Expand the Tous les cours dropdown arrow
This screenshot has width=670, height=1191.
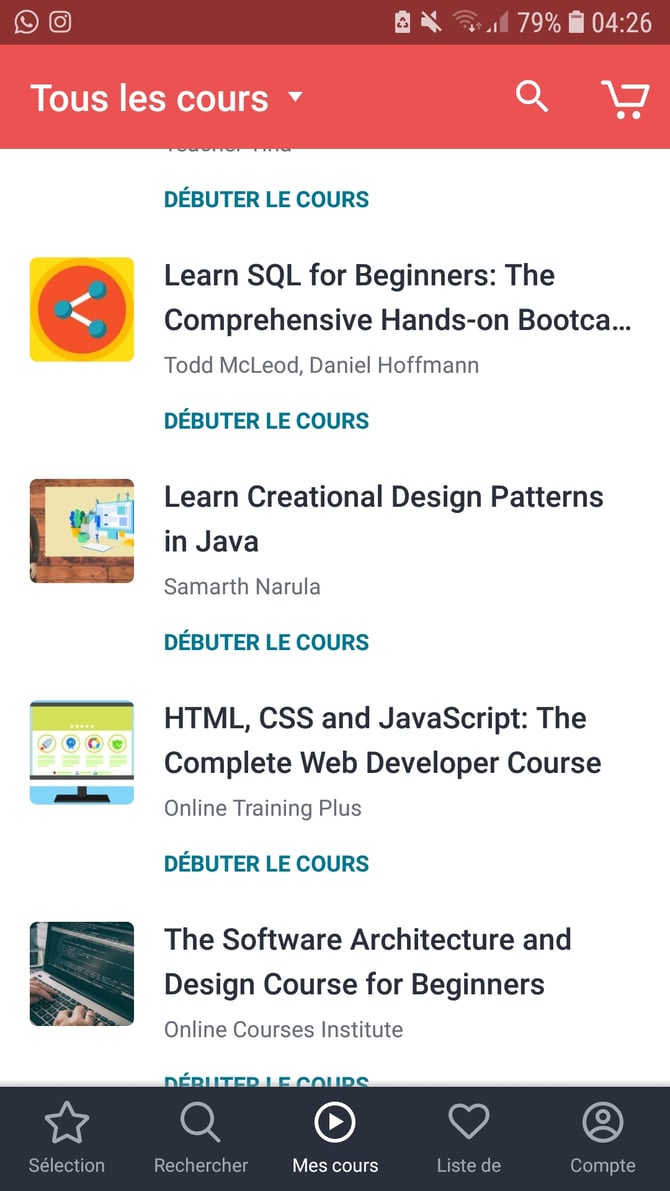pyautogui.click(x=295, y=97)
